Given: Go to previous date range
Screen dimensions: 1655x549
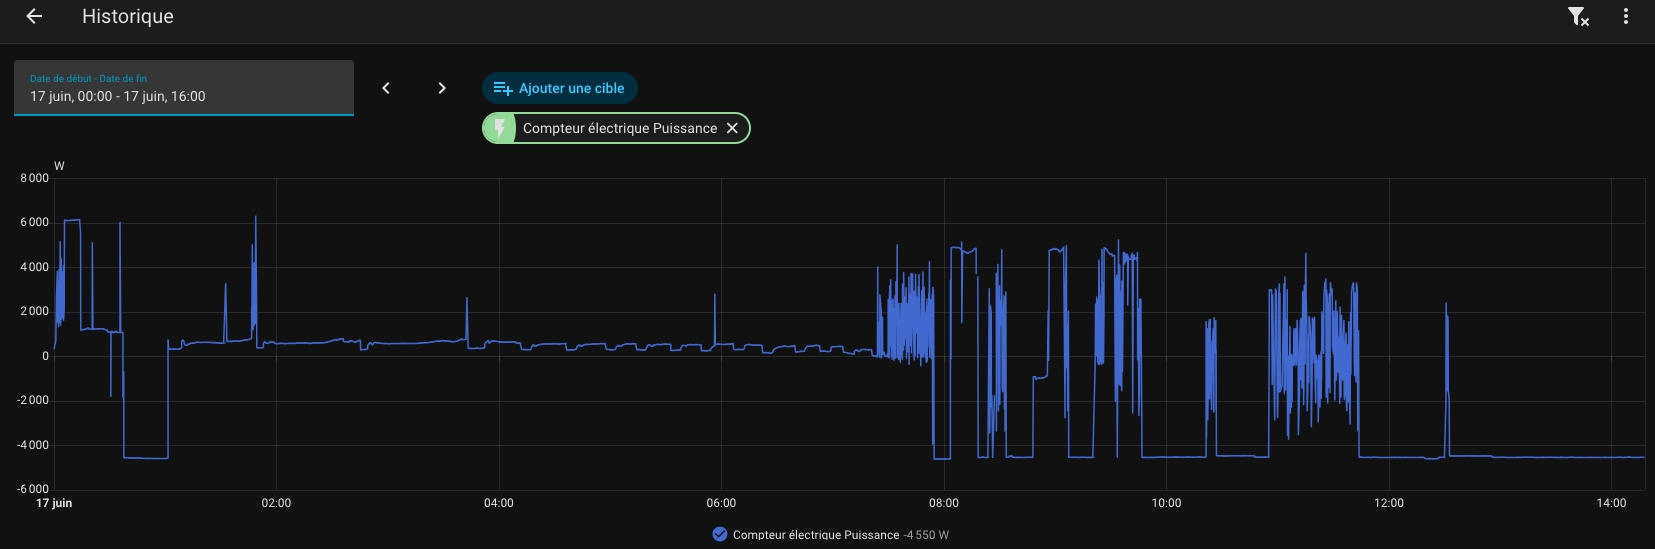Looking at the screenshot, I should (386, 88).
